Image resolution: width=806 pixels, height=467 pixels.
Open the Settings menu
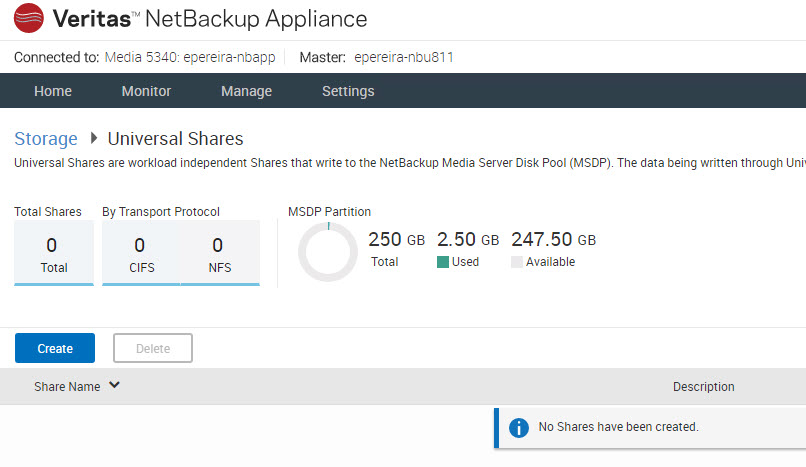[x=348, y=91]
